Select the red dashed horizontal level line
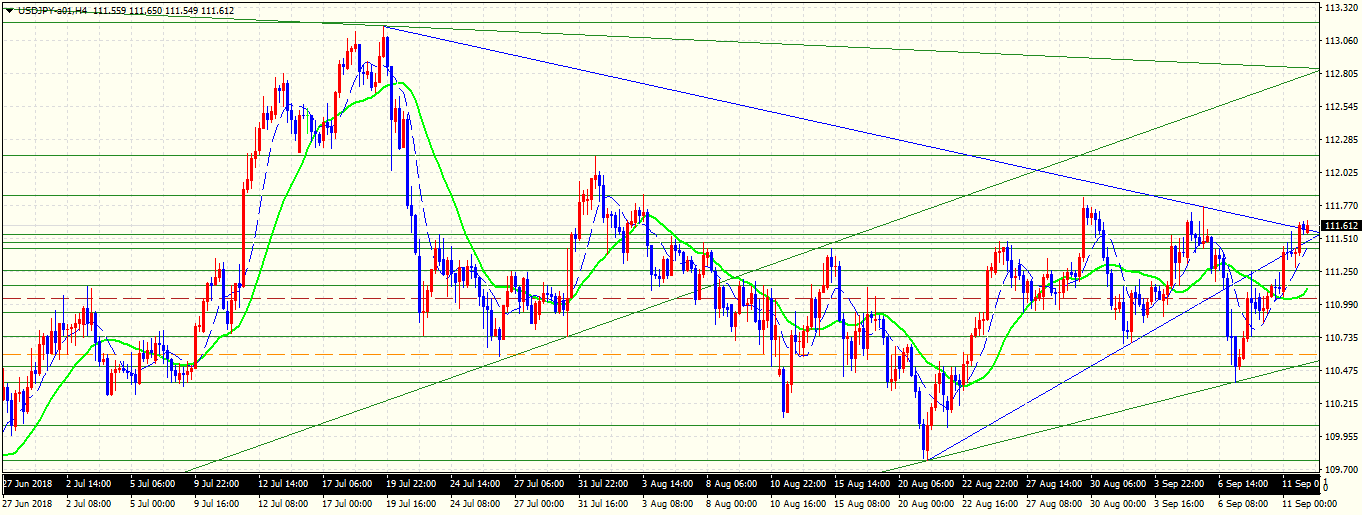1362x515 pixels. click(660, 298)
